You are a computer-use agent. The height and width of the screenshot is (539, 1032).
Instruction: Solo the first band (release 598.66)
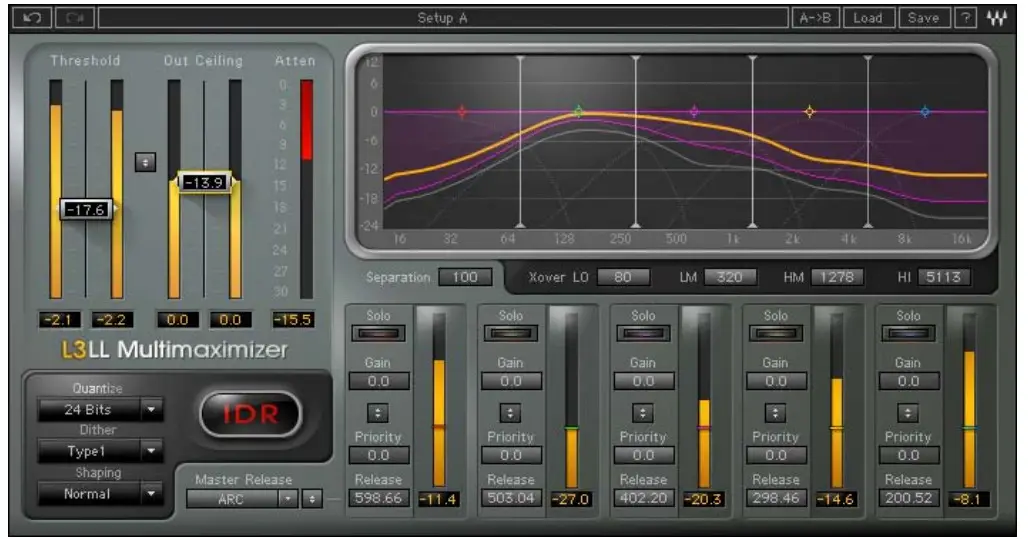[x=378, y=334]
